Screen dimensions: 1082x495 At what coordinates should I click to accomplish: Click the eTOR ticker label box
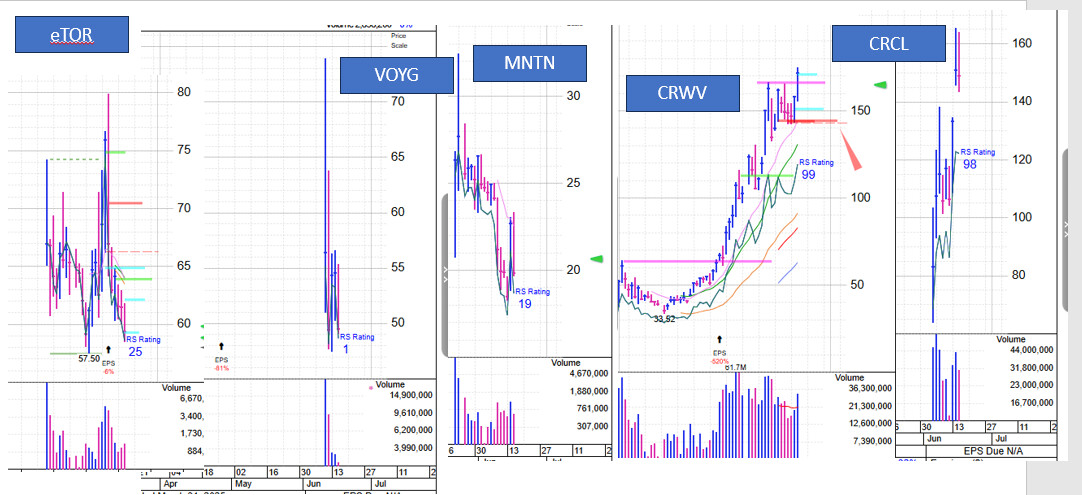point(72,35)
